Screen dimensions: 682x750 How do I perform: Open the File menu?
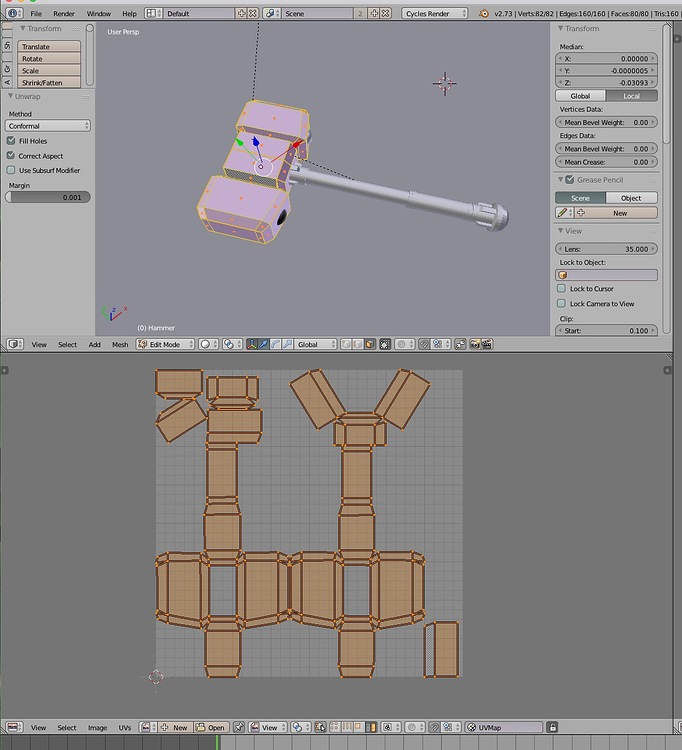click(36, 13)
